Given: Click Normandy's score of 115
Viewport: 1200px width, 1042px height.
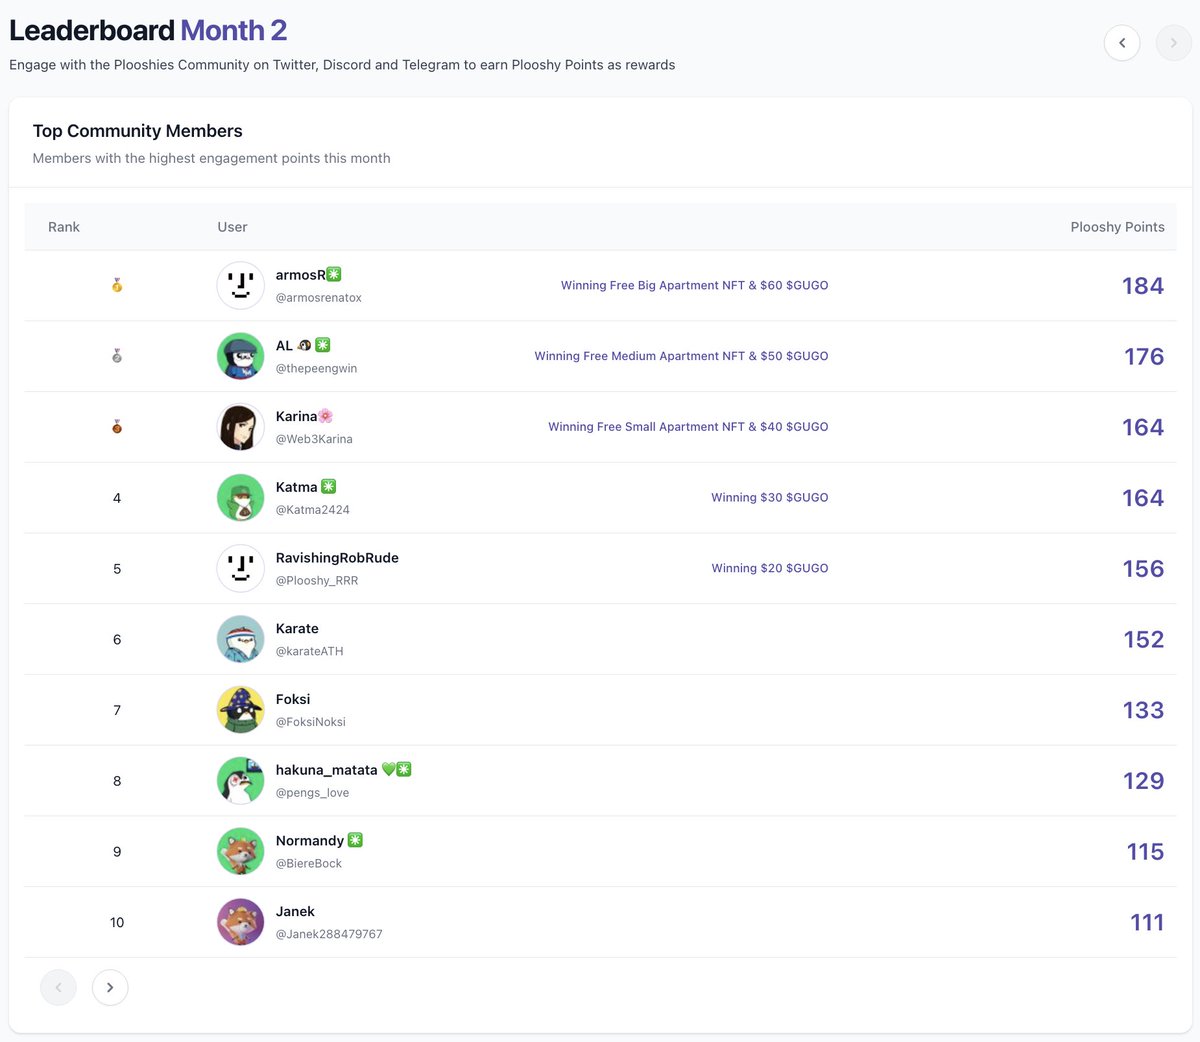Looking at the screenshot, I should 1145,852.
